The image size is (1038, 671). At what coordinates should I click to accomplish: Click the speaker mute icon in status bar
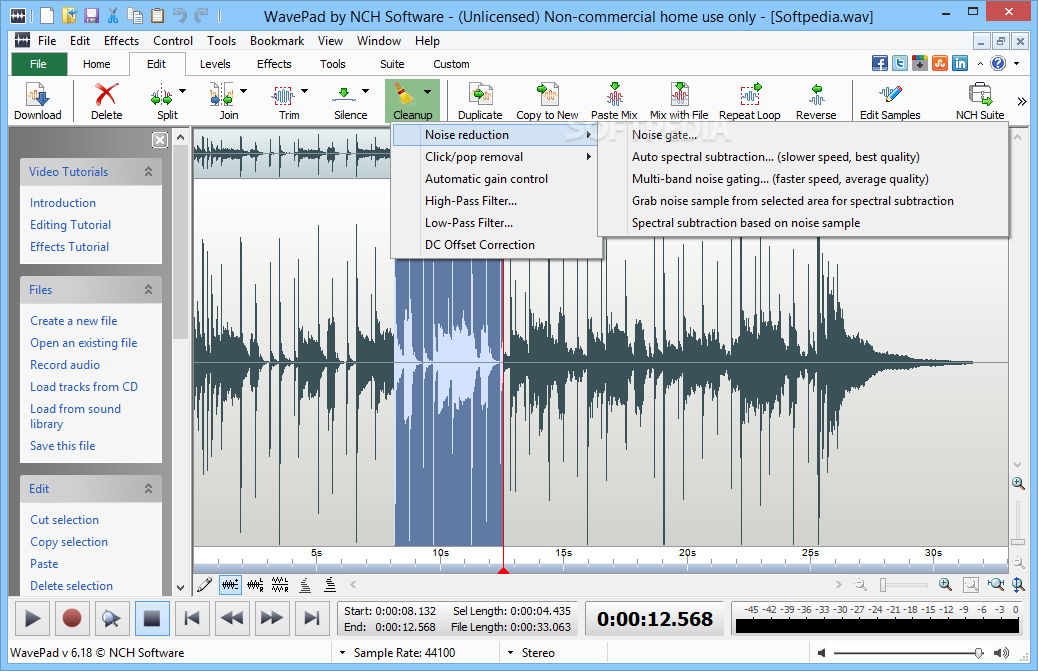tap(822, 653)
